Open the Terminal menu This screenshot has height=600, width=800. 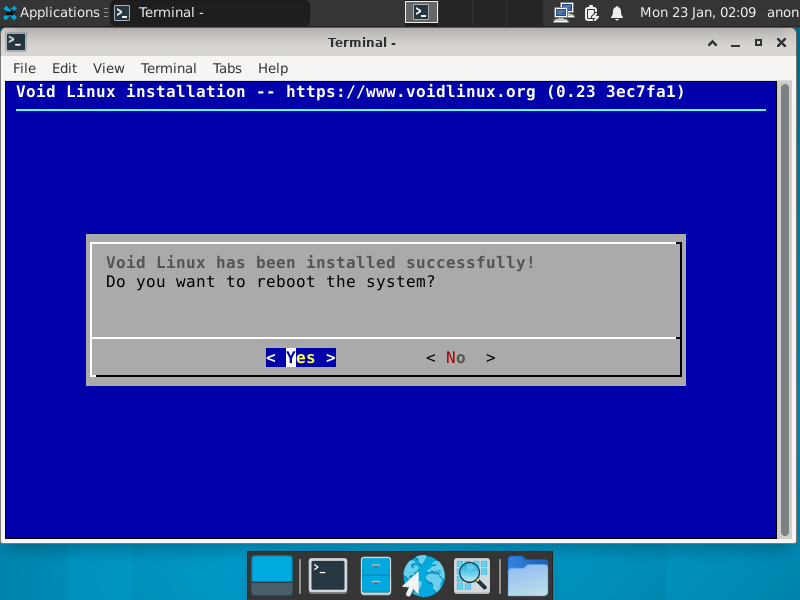tap(168, 68)
